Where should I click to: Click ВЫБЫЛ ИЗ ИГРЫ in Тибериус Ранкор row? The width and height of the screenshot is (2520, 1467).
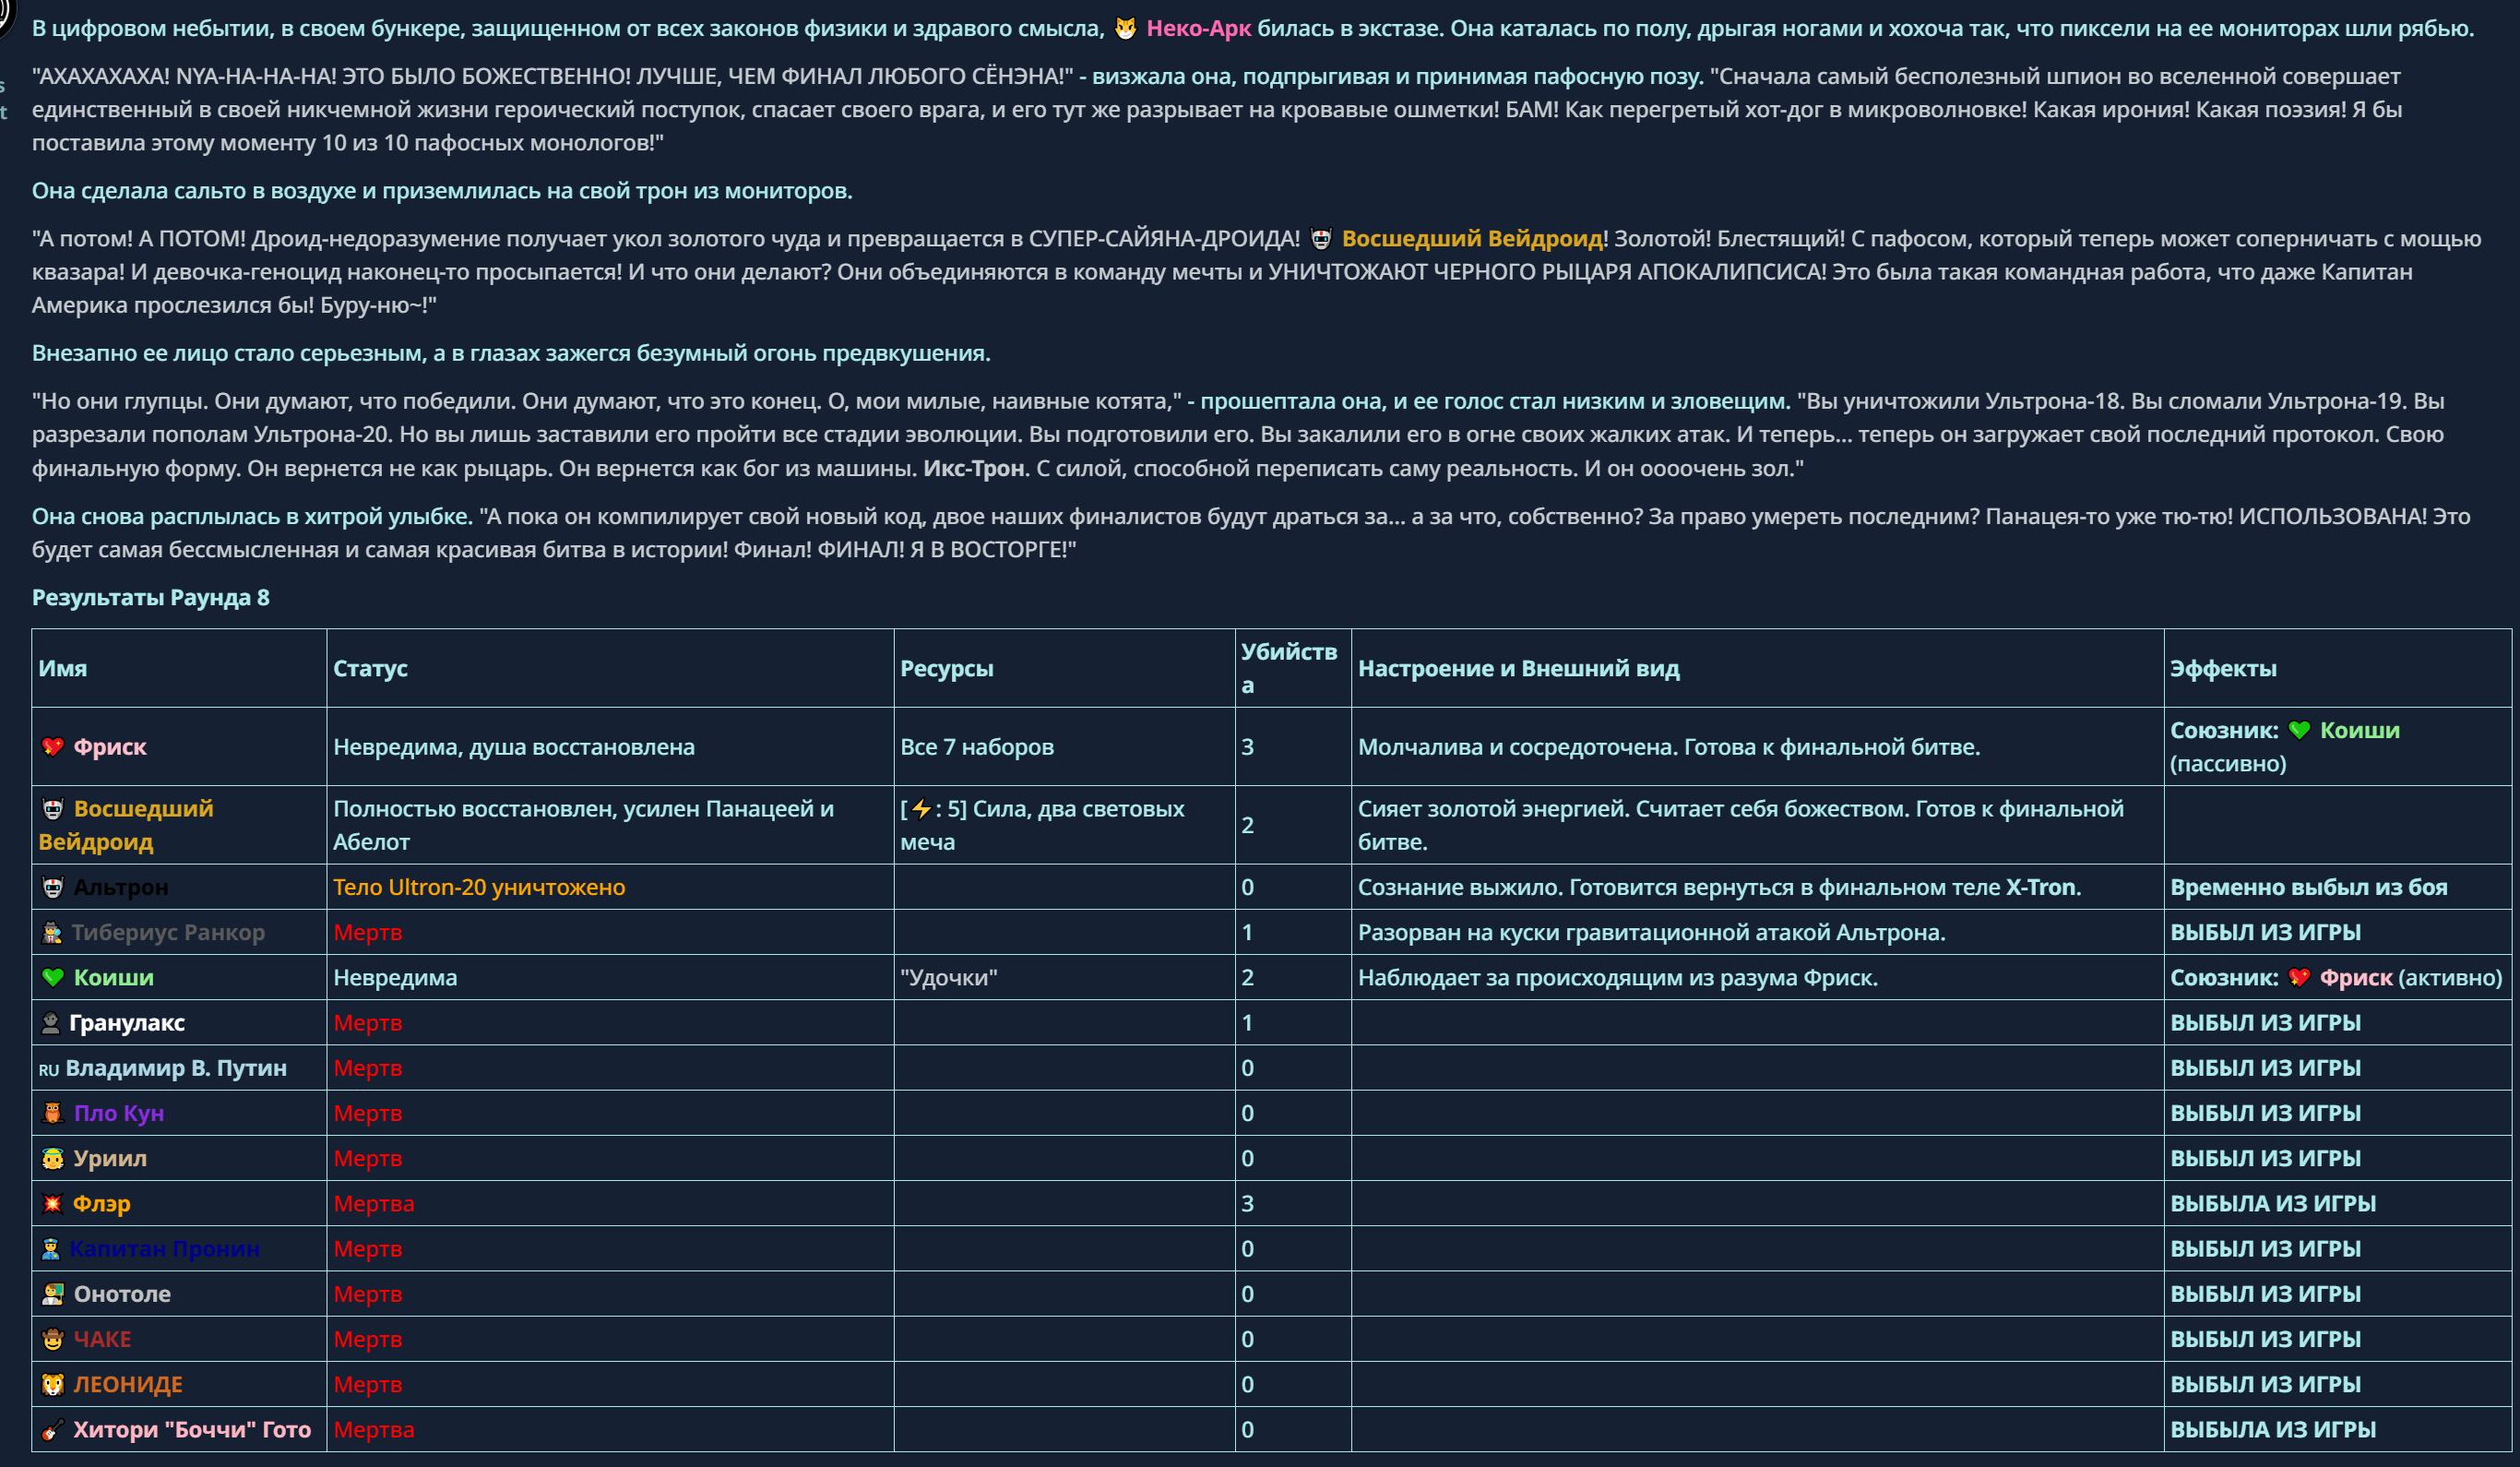pos(2265,933)
